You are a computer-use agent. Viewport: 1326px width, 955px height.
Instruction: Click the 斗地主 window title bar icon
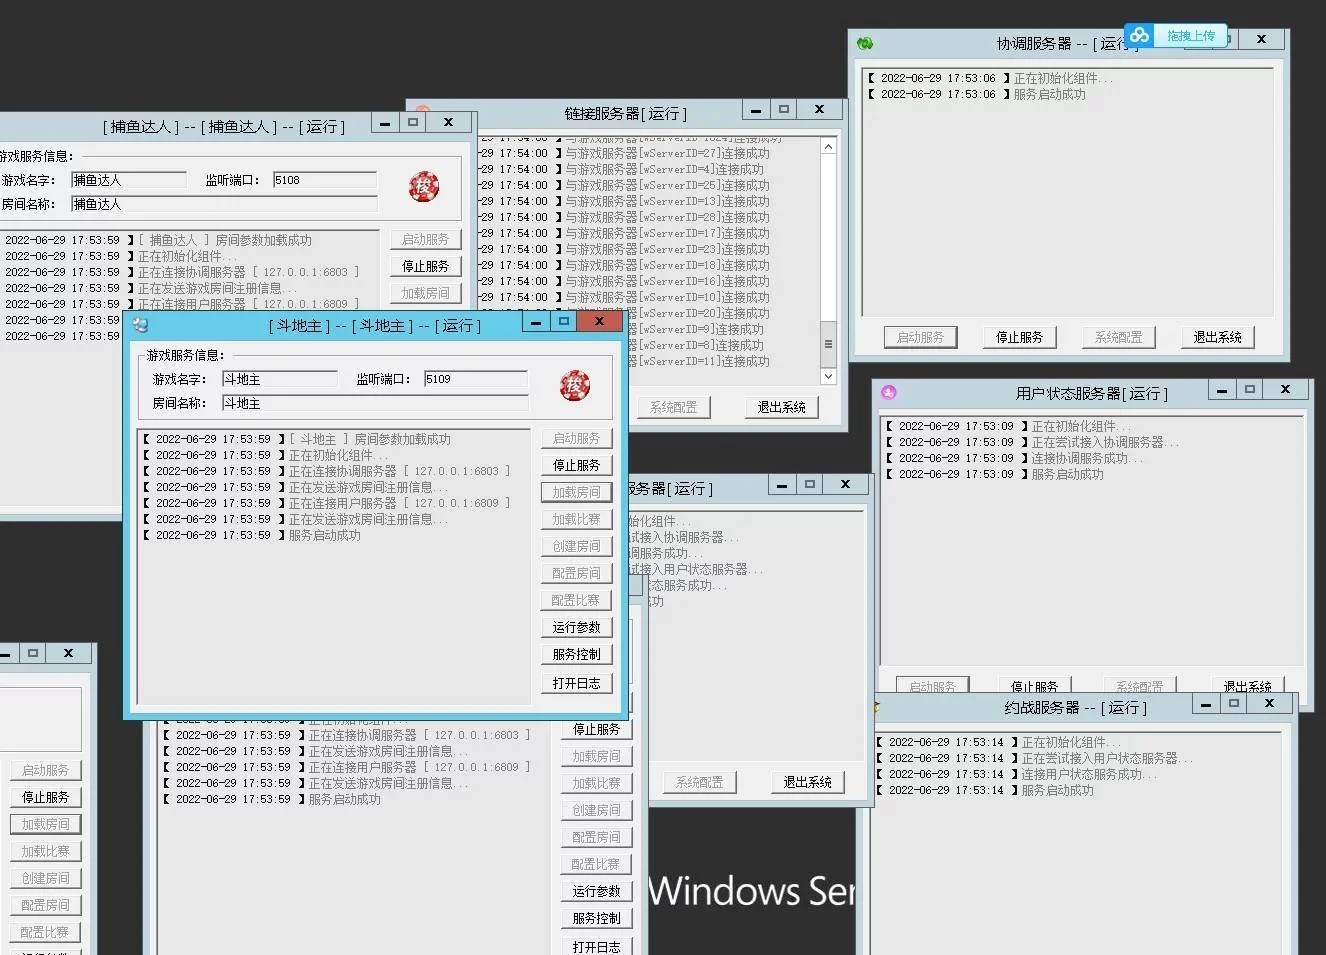coord(140,325)
